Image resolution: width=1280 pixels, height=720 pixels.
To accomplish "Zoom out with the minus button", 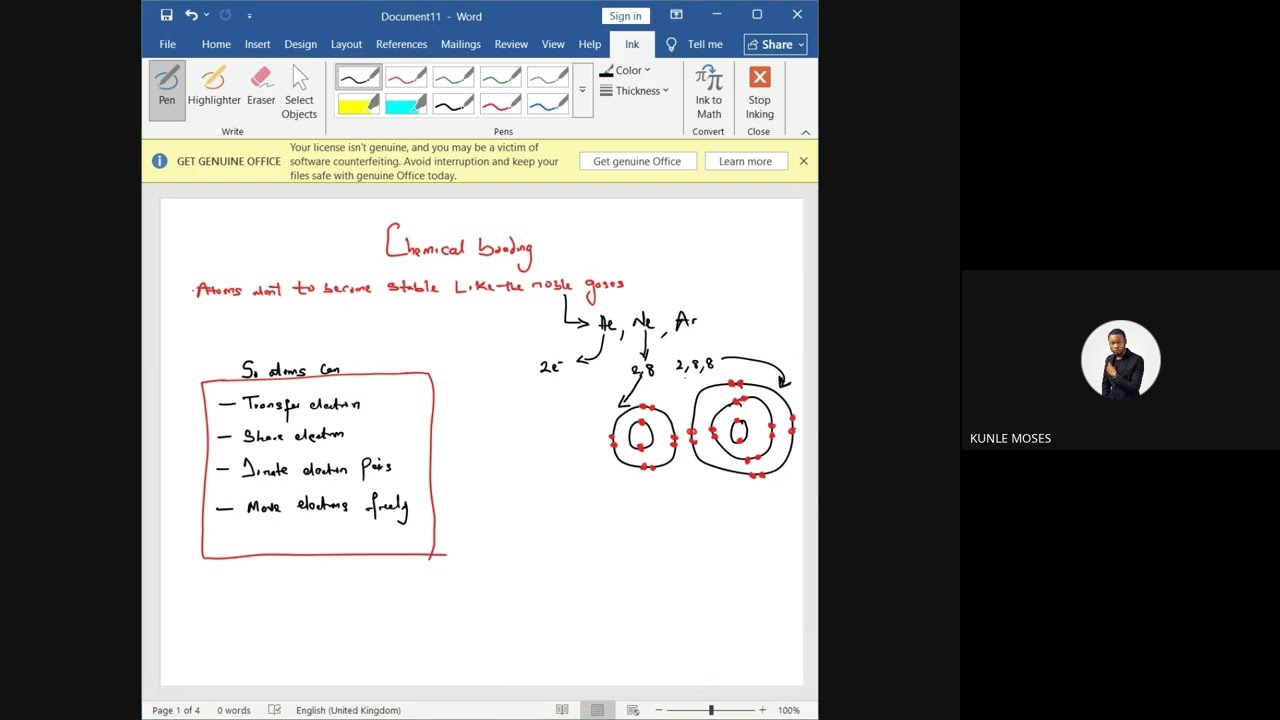I will 658,710.
